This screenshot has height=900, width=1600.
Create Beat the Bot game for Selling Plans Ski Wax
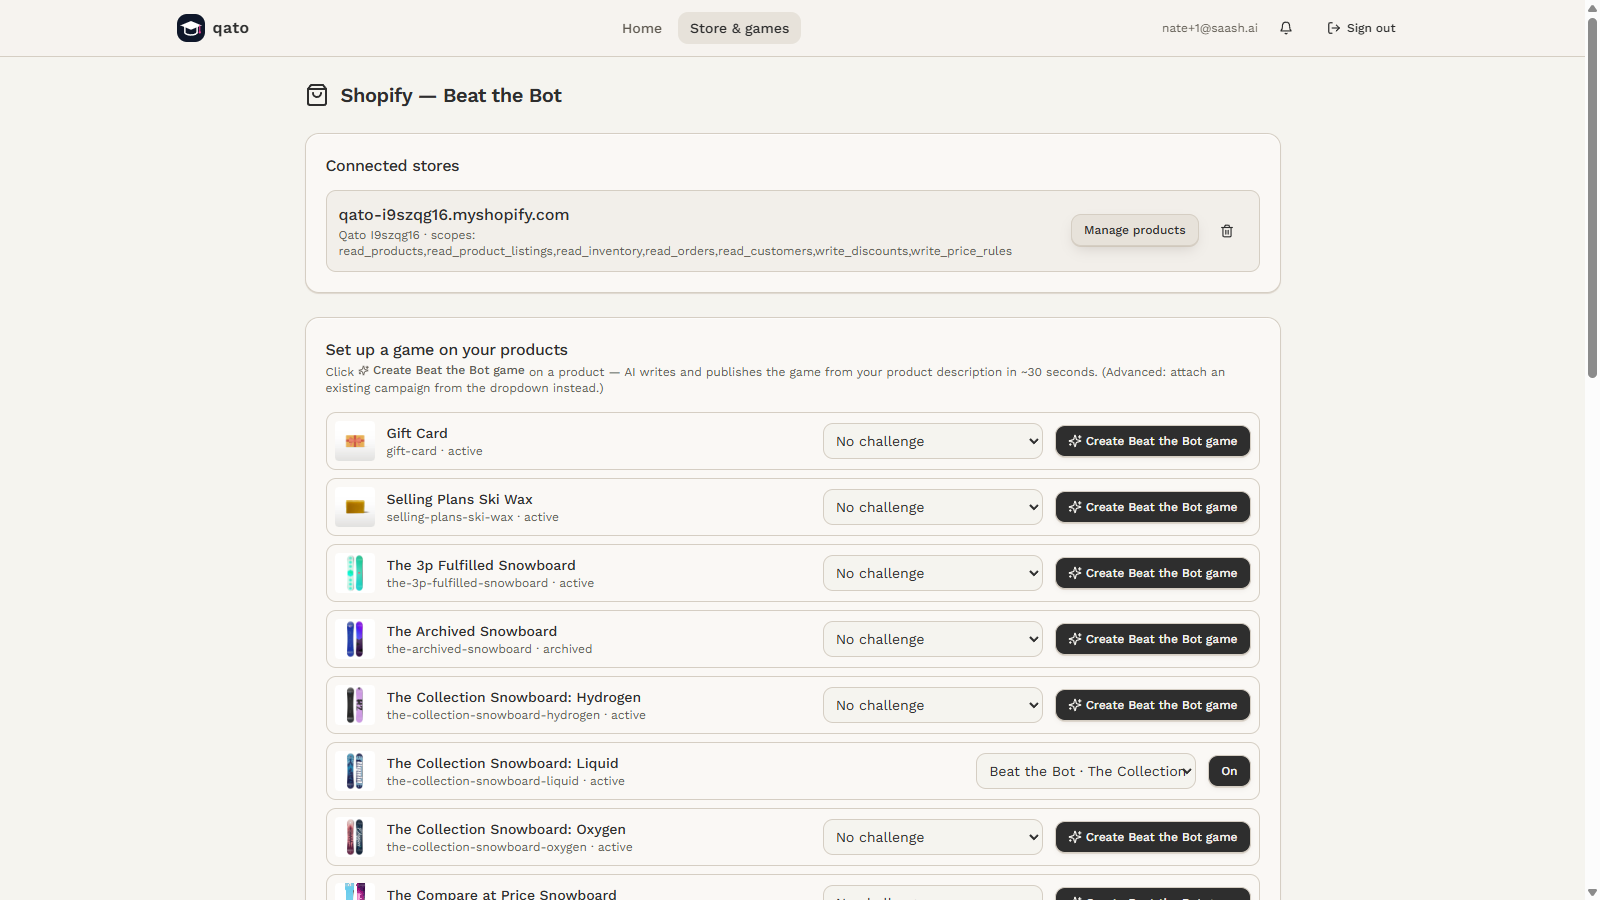[x=1153, y=507]
